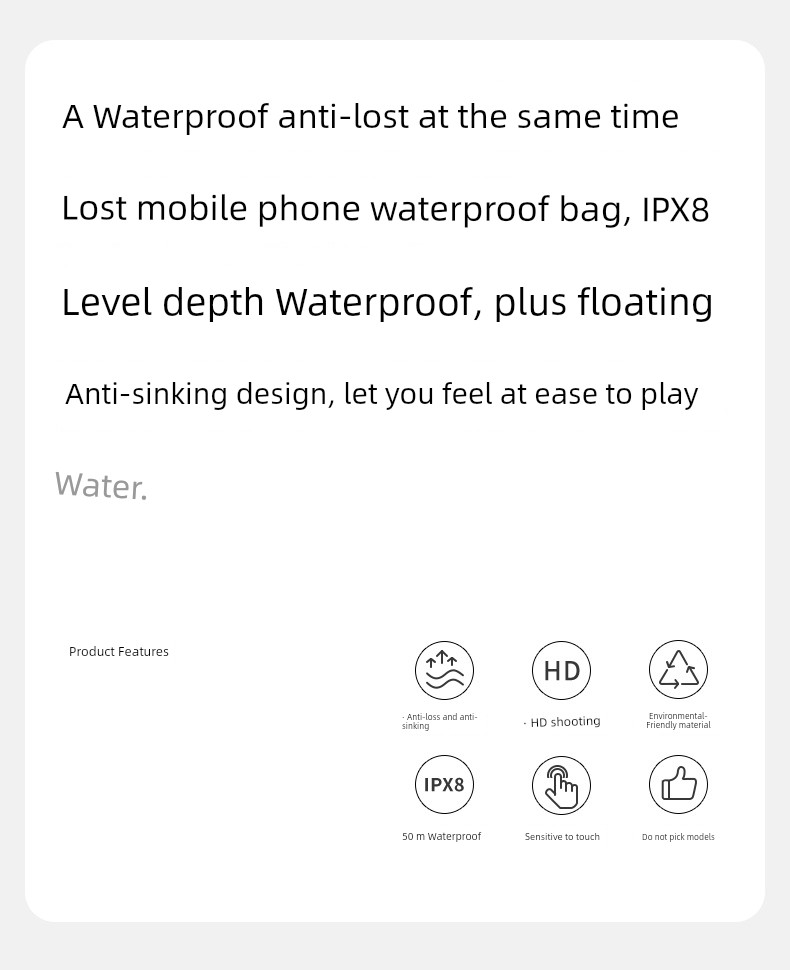The width and height of the screenshot is (790, 970).
Task: Click the 'Anti-loss and anti-sinking' caption
Action: coord(439,721)
